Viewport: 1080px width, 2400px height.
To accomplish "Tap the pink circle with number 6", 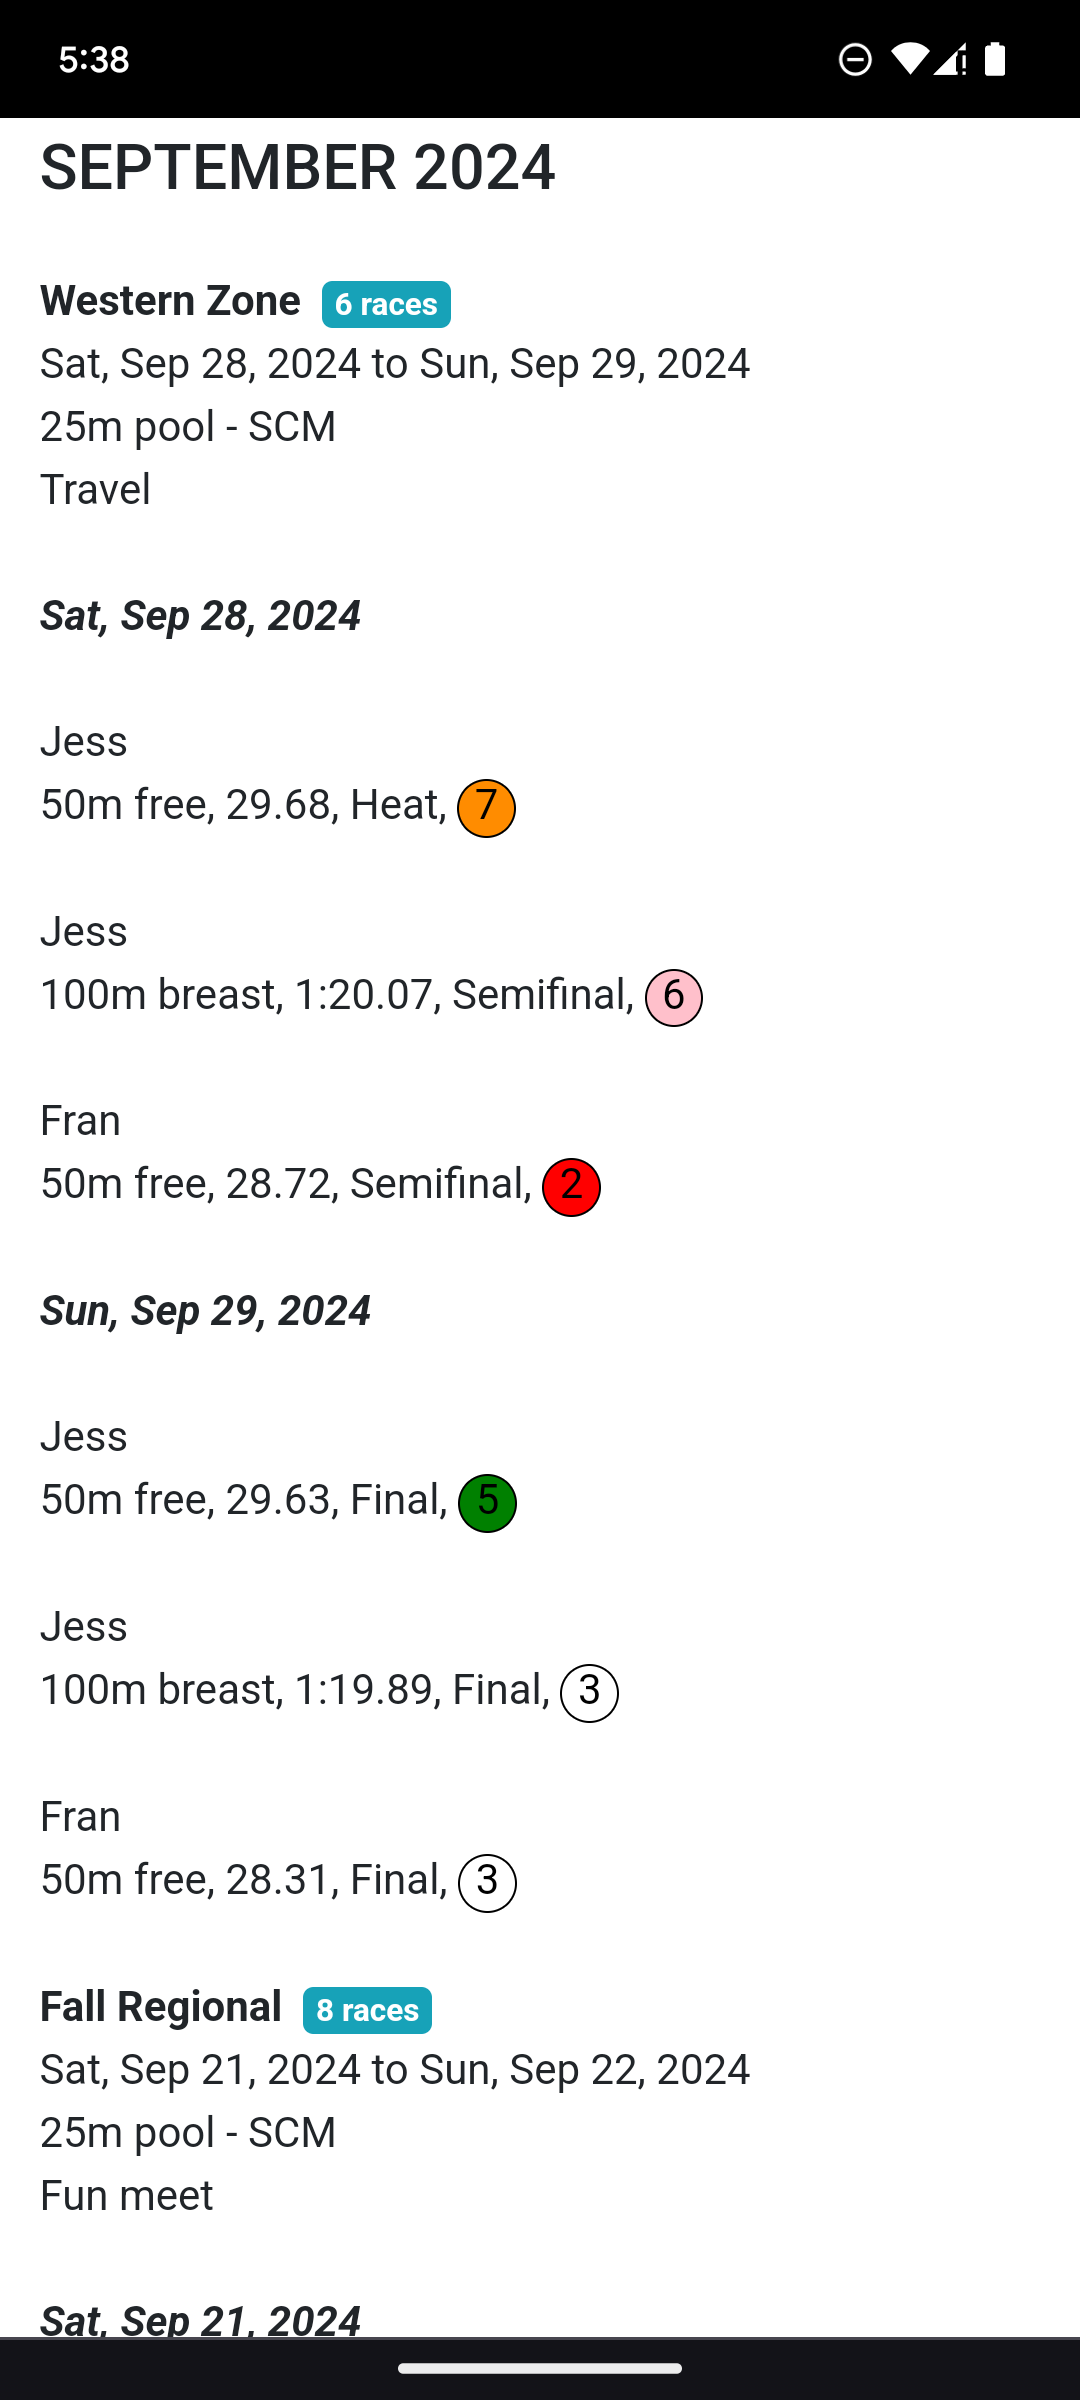I will pos(674,998).
